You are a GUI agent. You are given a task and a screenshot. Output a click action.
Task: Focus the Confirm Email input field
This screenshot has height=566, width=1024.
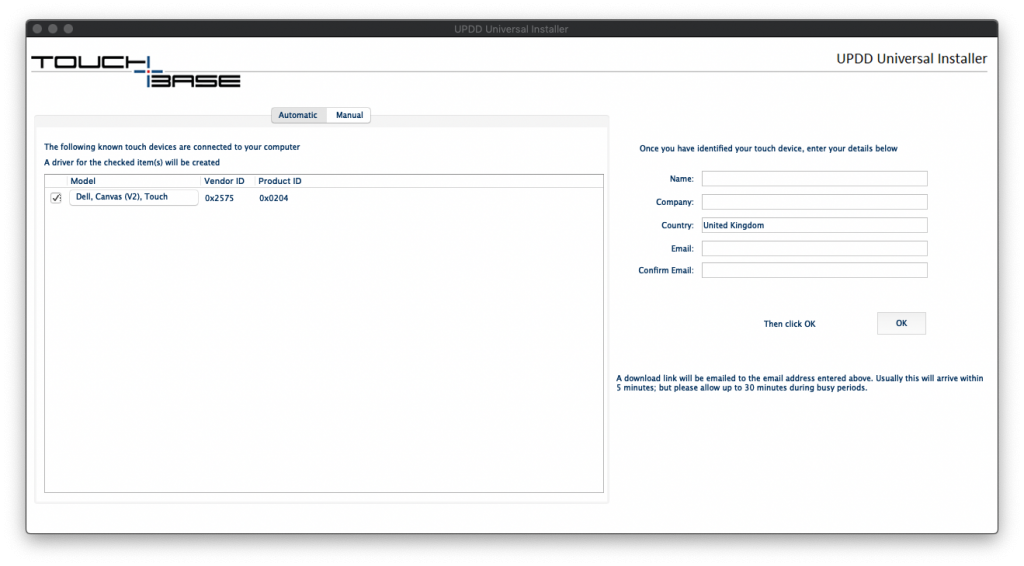814,270
